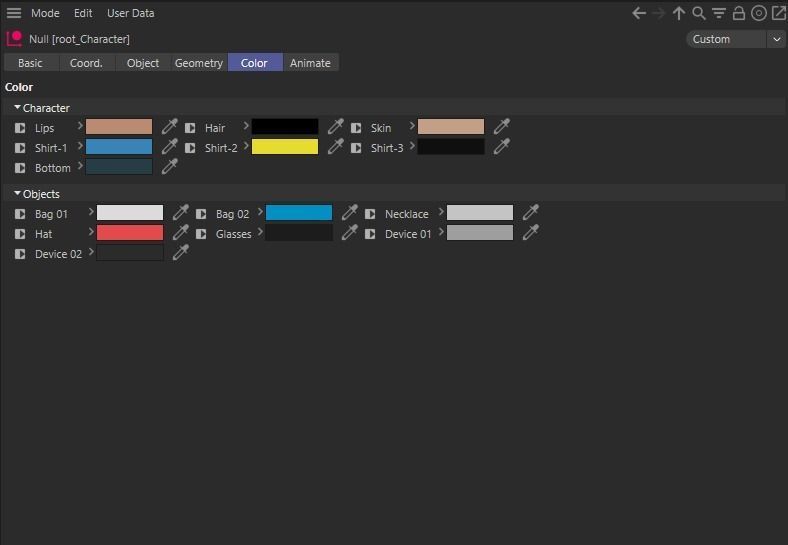Expand Bag 02 color chevron
Image resolution: width=788 pixels, height=545 pixels.
click(x=260, y=212)
